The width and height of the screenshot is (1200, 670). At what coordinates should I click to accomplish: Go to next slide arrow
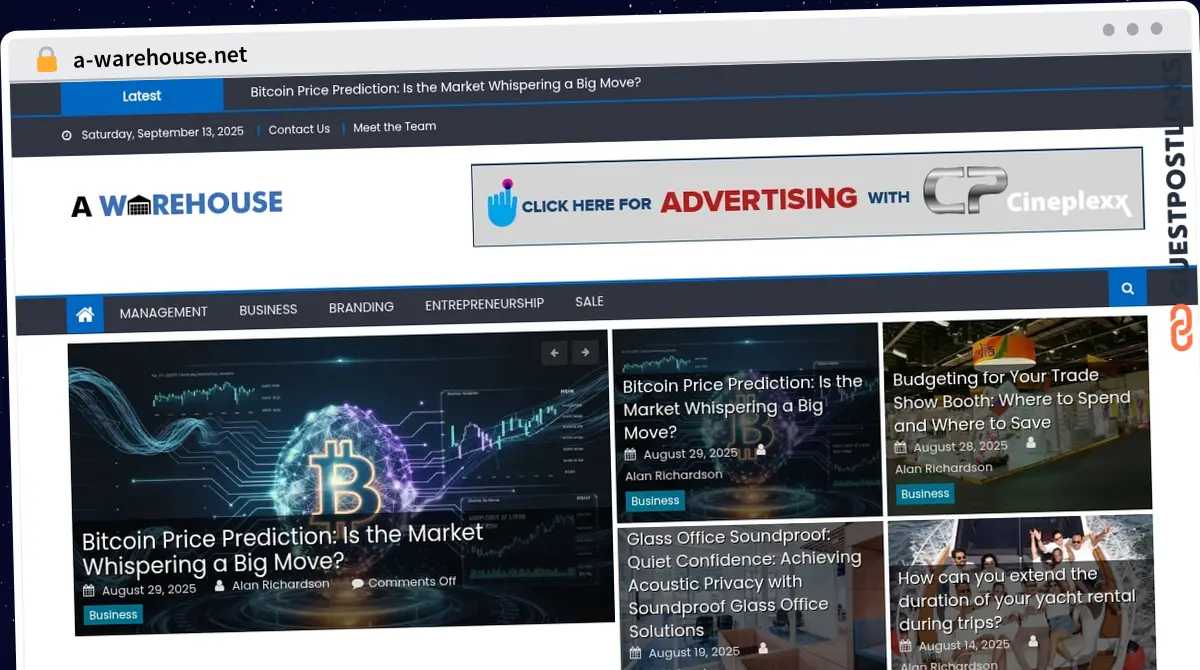pyautogui.click(x=585, y=352)
